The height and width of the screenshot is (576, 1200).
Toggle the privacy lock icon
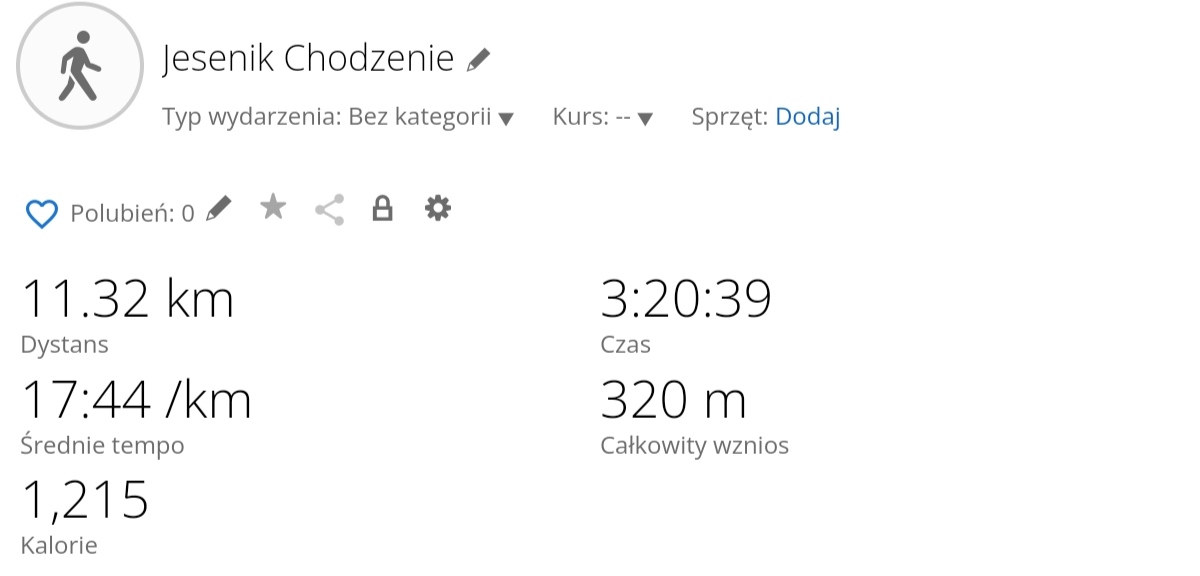[382, 208]
